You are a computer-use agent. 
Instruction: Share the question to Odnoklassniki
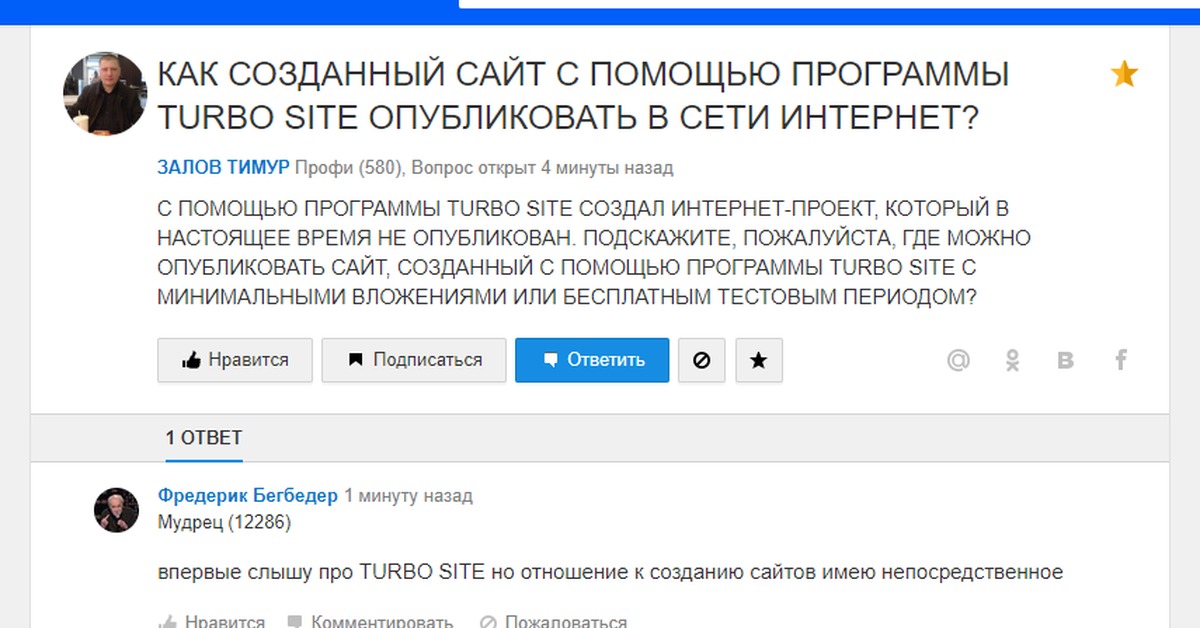coord(1012,360)
